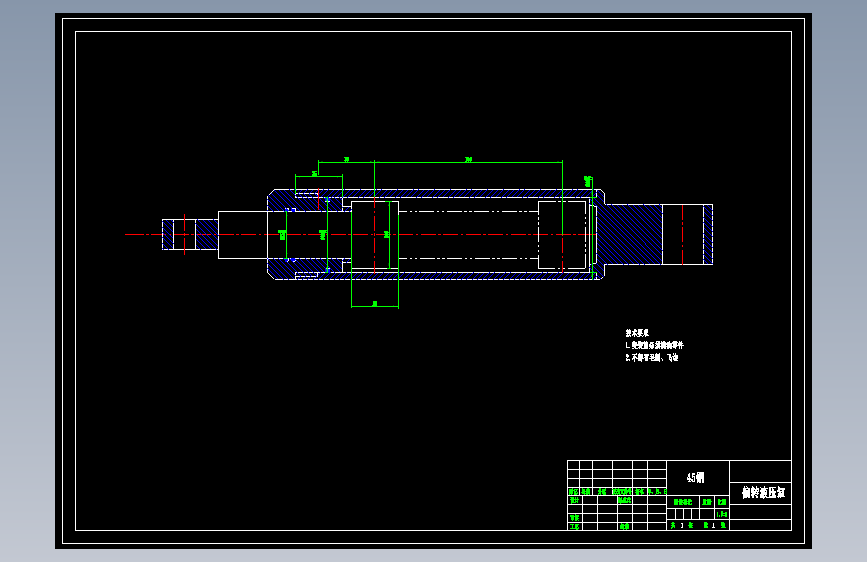The width and height of the screenshot is (867, 562).
Task: Select the title text 偏转液压缸
Action: click(763, 492)
